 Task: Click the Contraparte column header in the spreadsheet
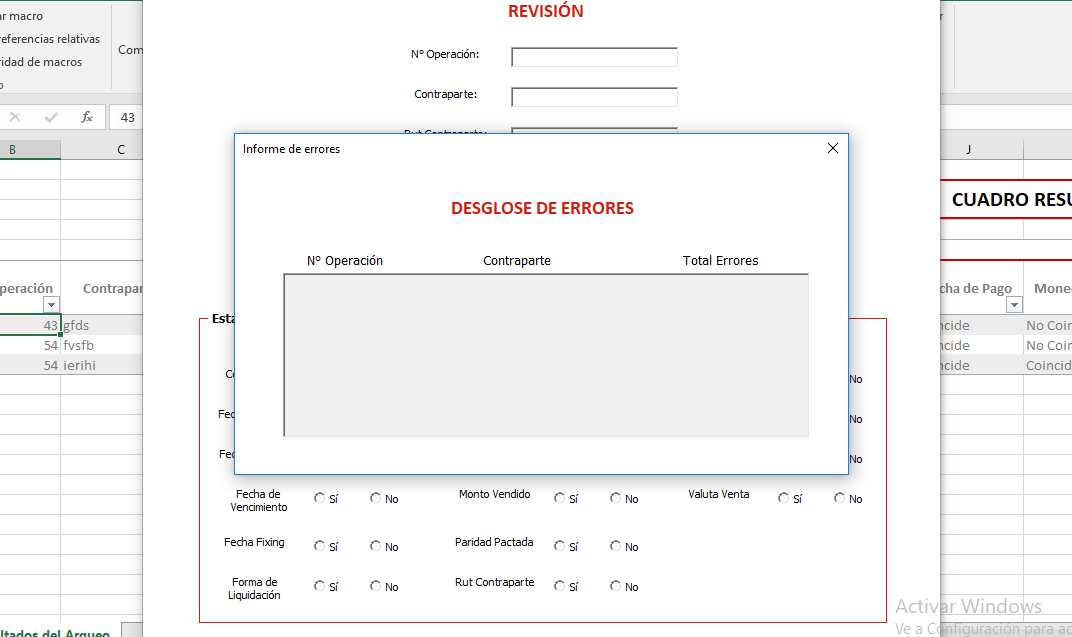tap(113, 288)
